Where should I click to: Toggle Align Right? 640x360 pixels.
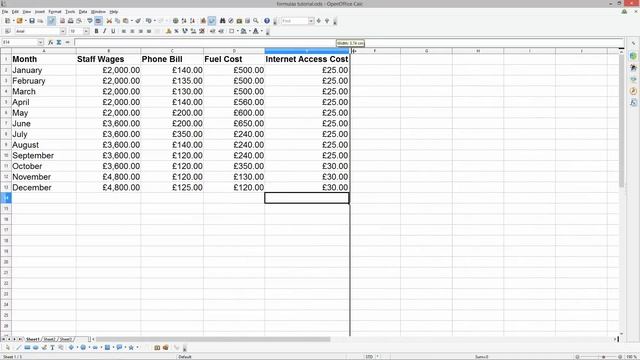click(141, 31)
